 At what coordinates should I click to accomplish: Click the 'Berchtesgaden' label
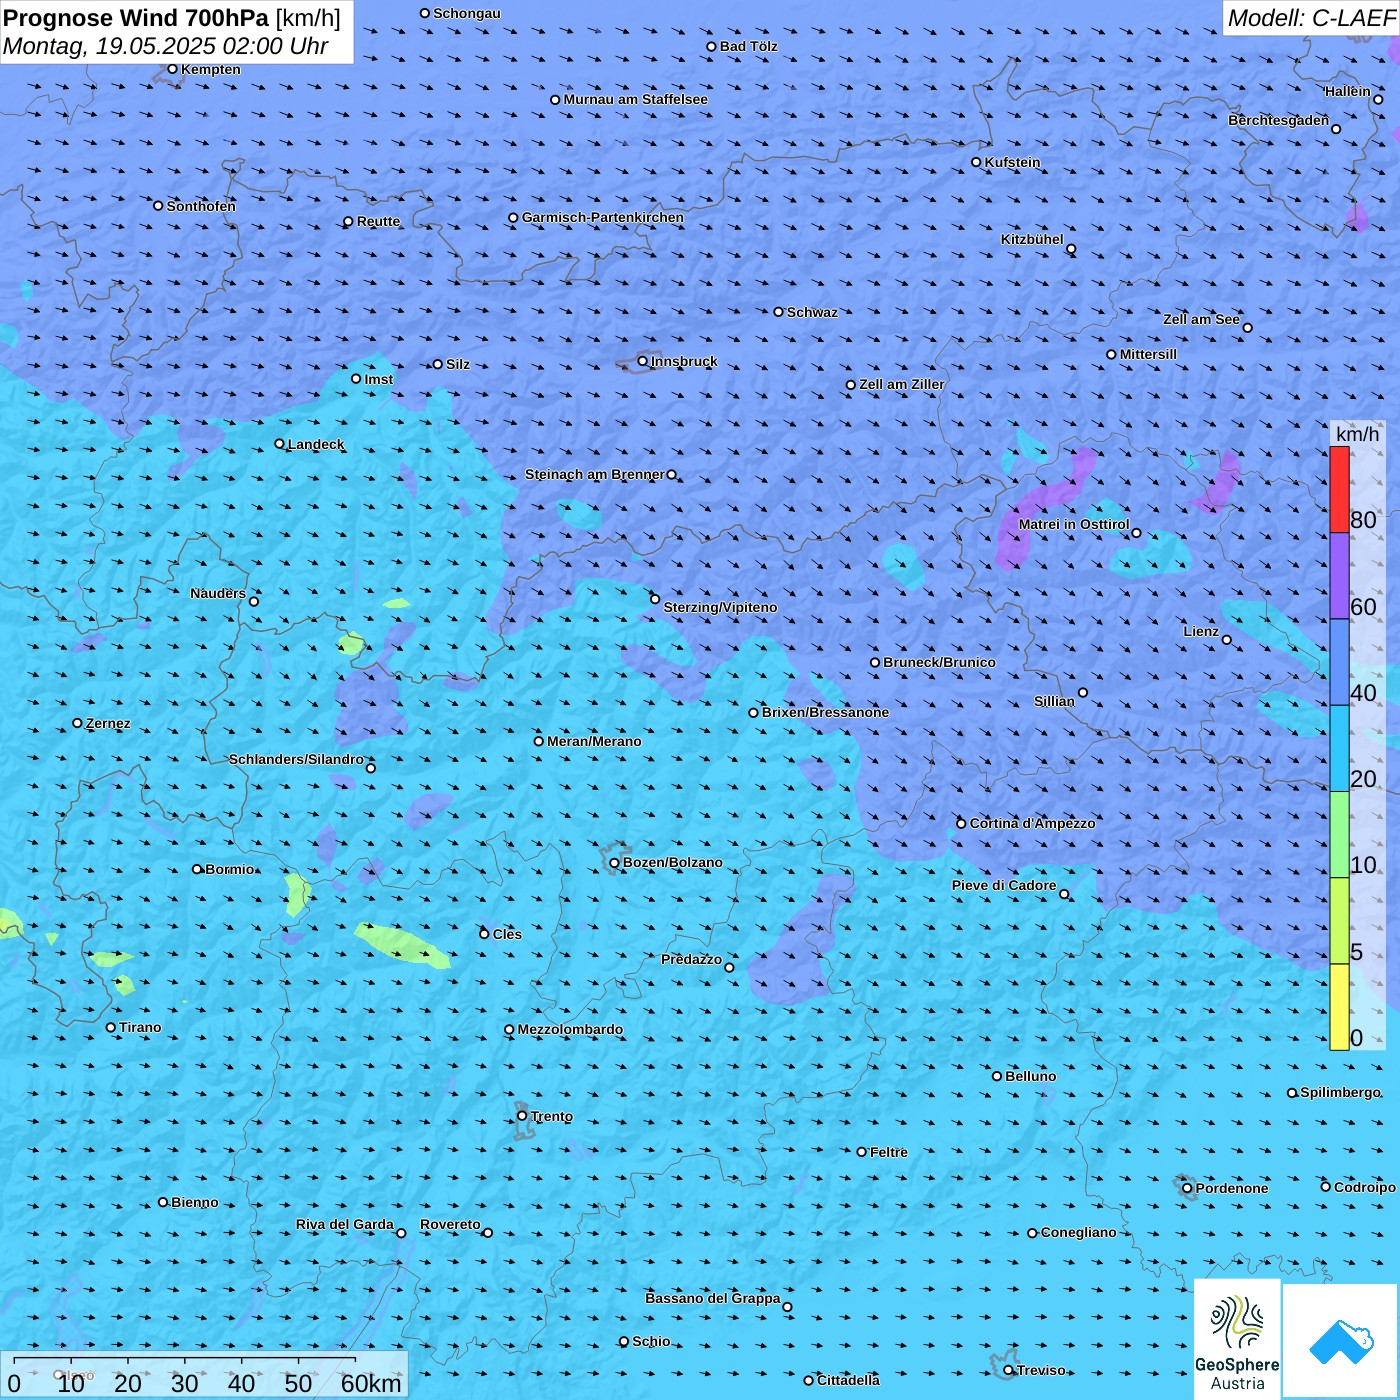click(1279, 120)
